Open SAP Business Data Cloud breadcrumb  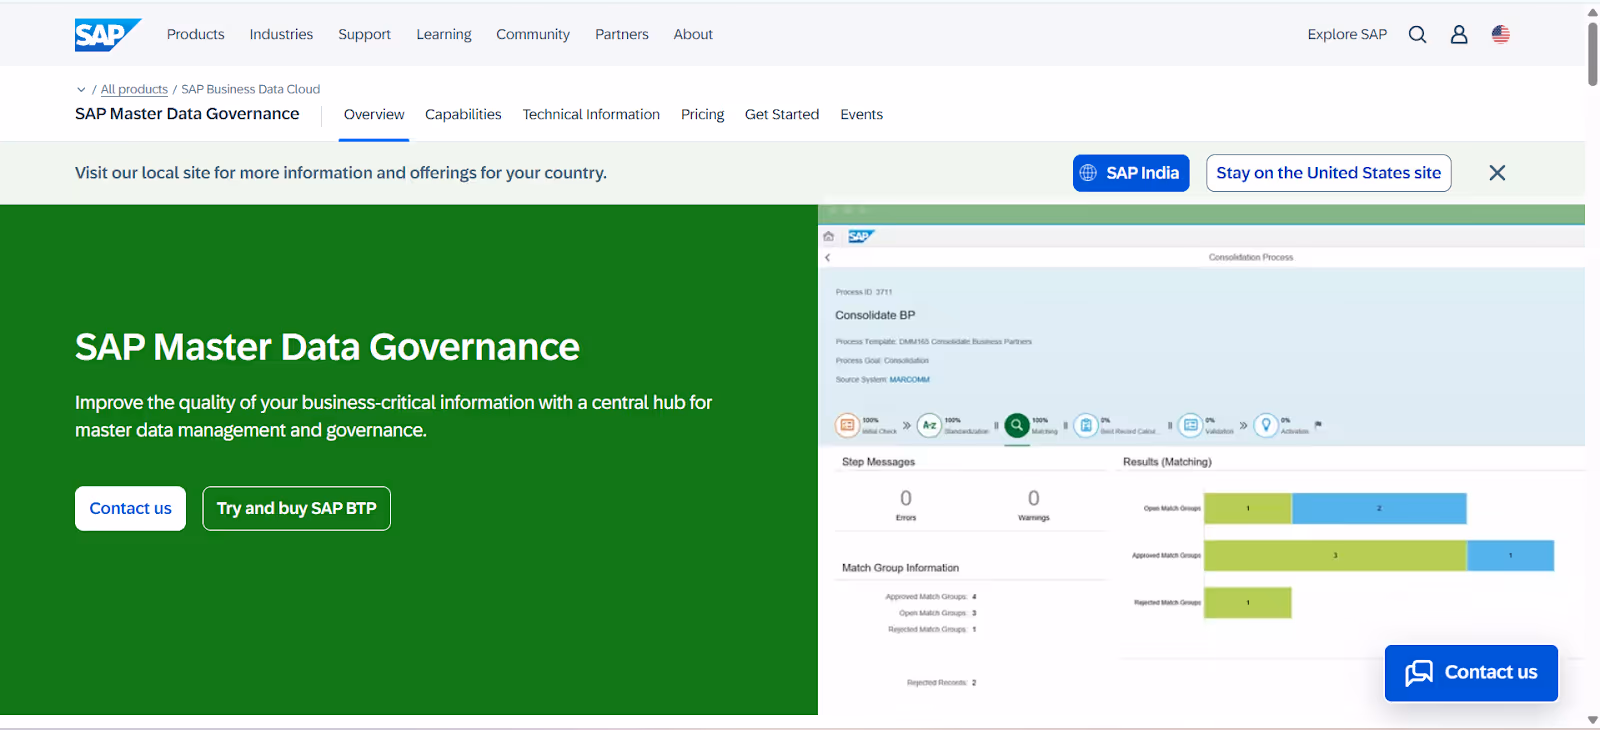(x=250, y=90)
